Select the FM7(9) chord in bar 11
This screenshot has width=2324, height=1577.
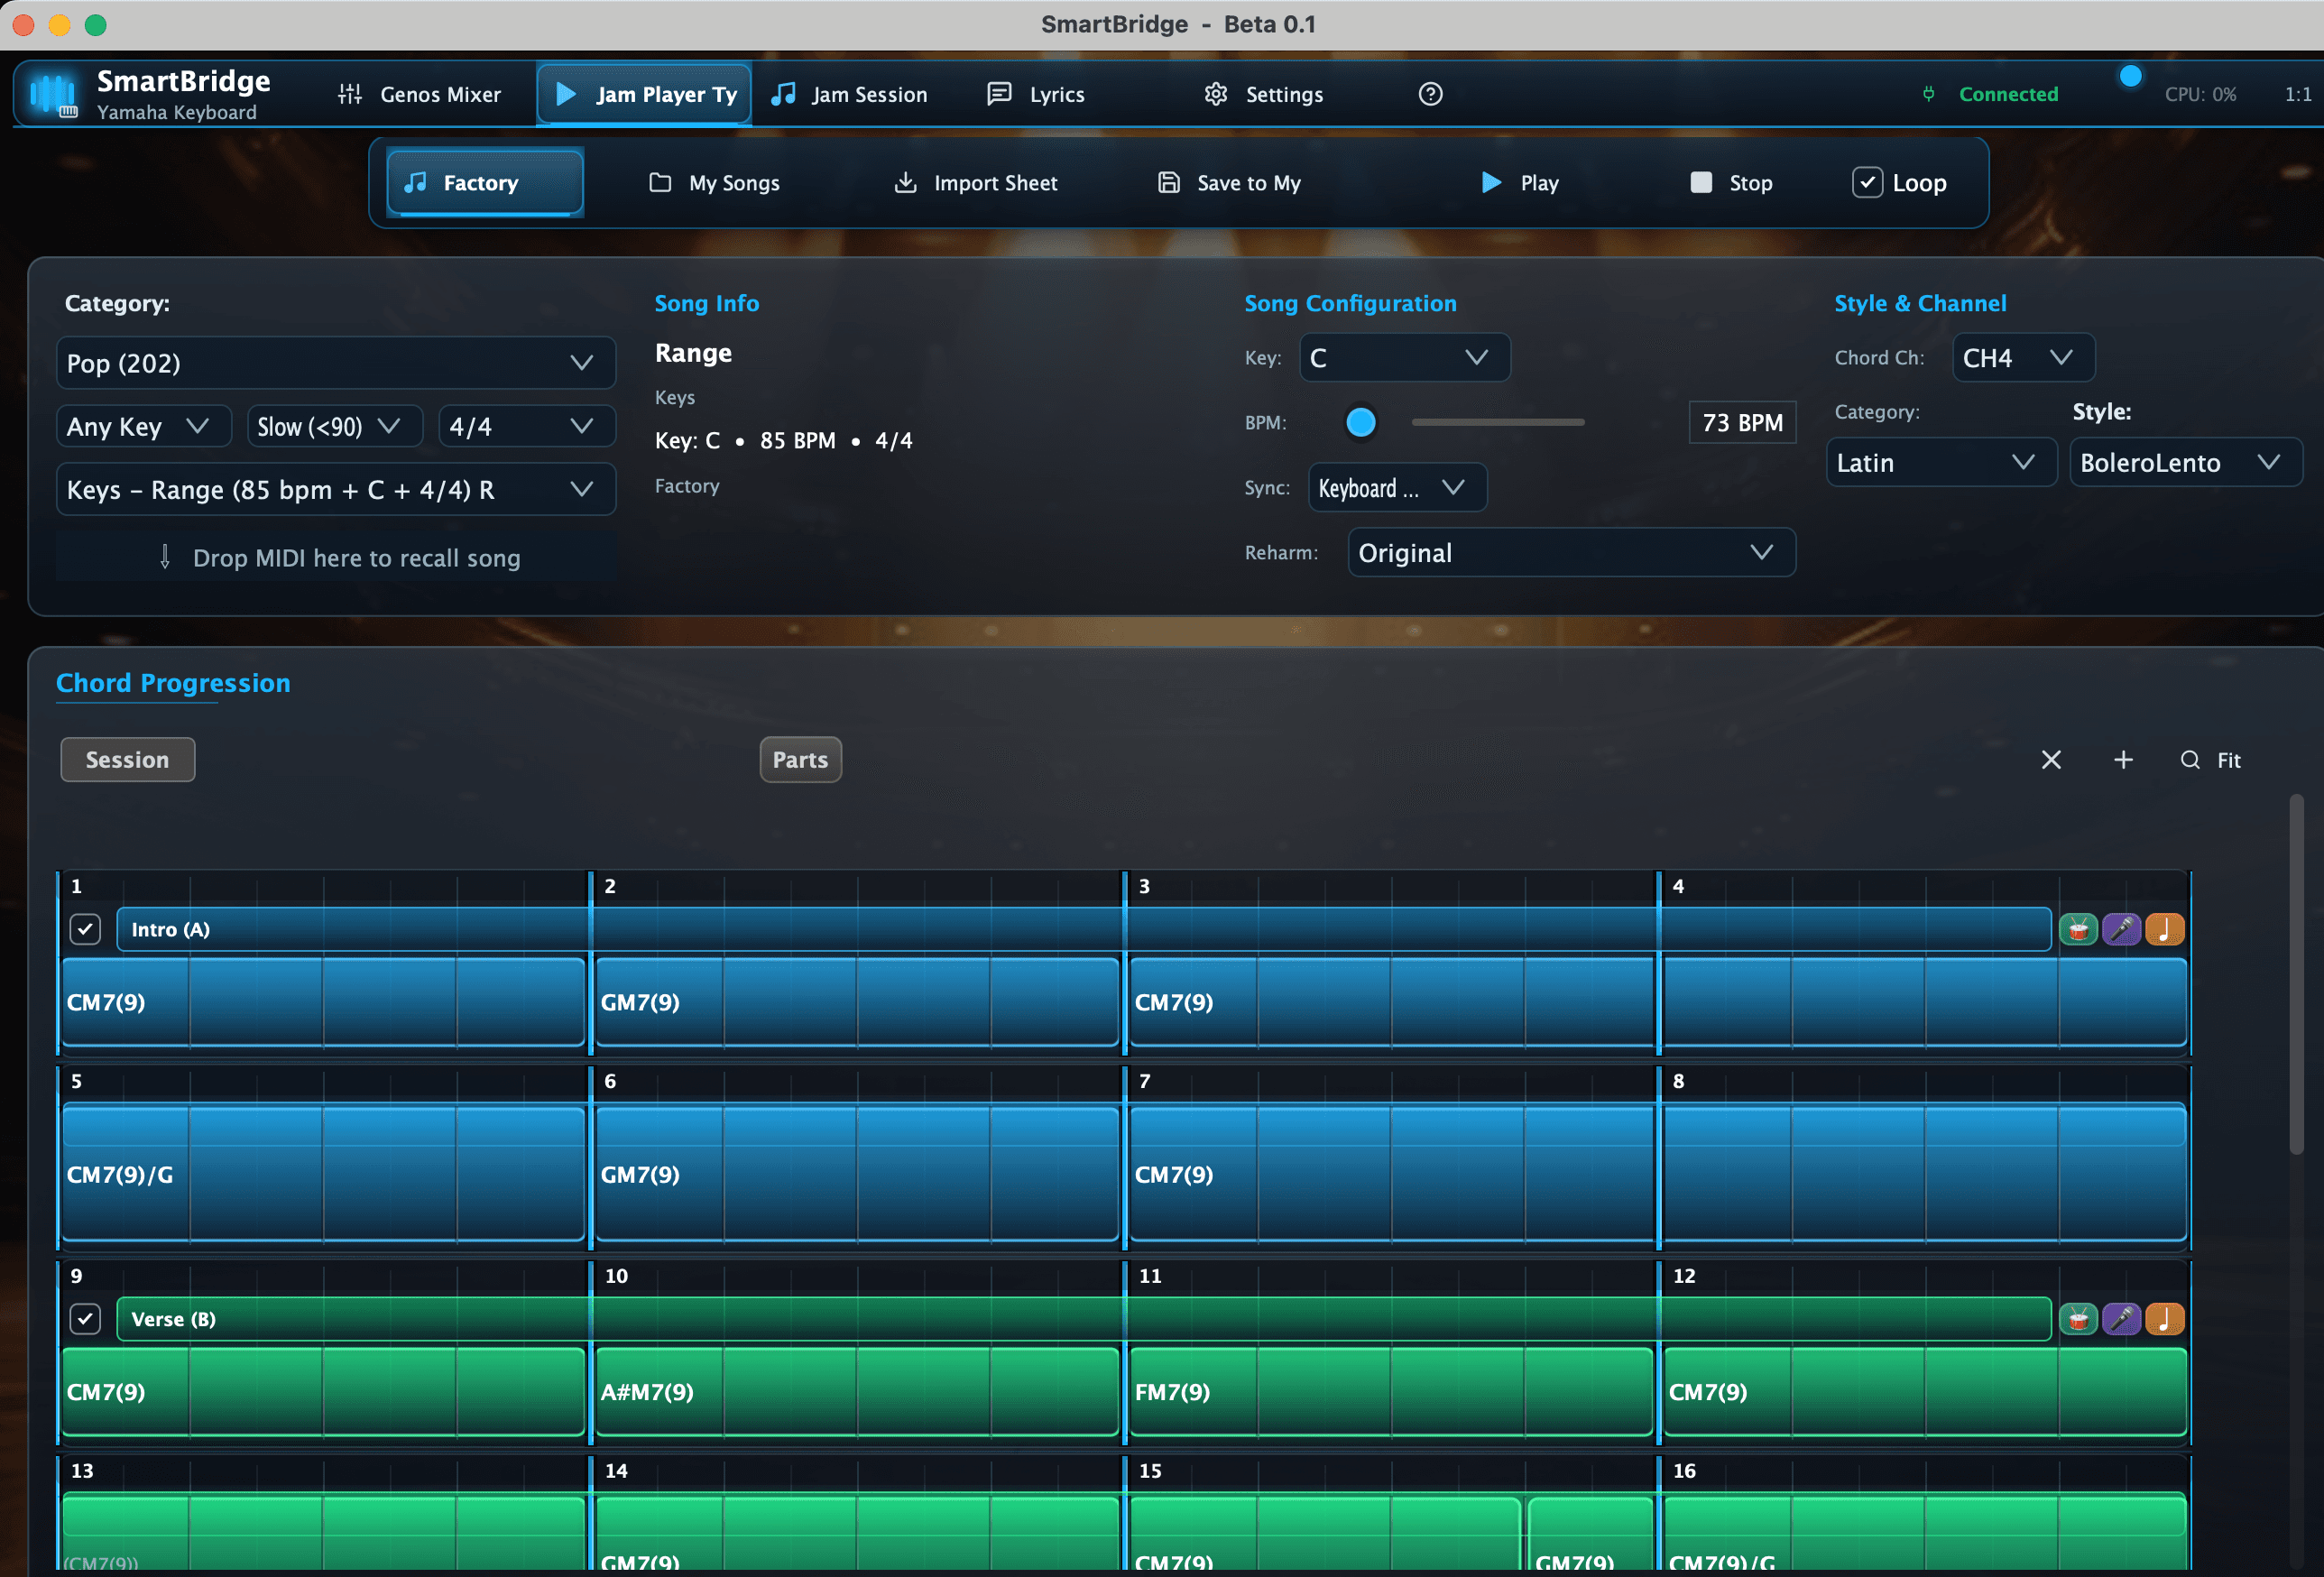[x=1391, y=1392]
